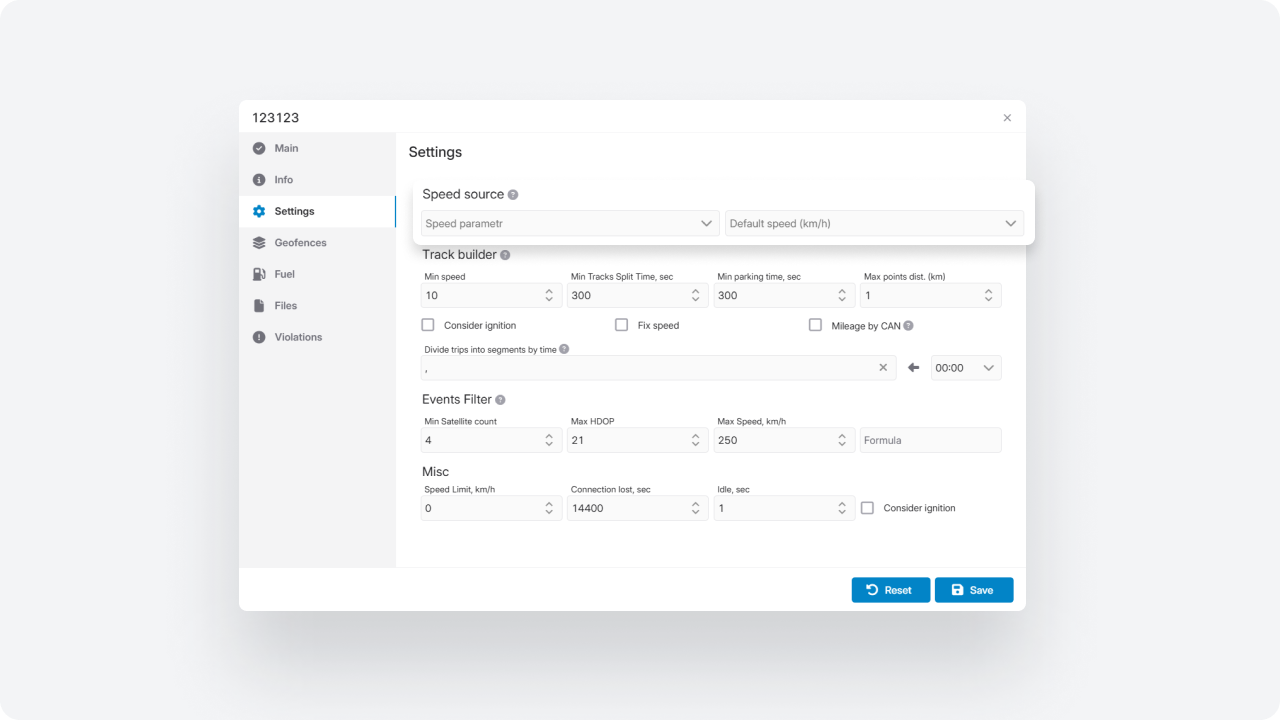
Task: Clear the divide trips segments field
Action: [883, 368]
